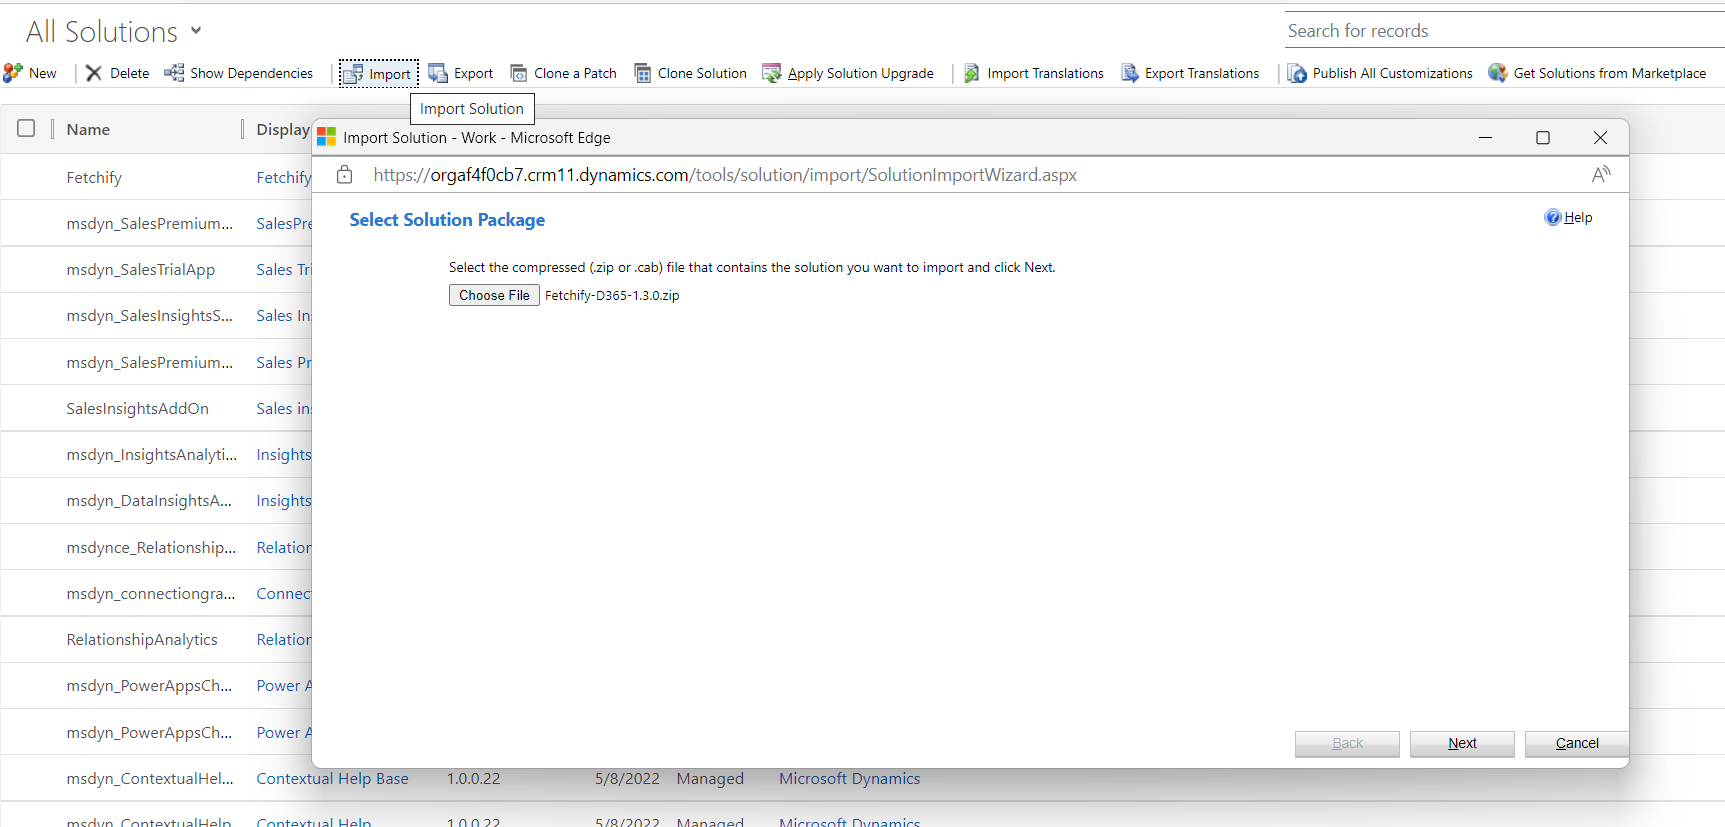Click the lock icon in address bar
The height and width of the screenshot is (827, 1725).
click(x=345, y=175)
